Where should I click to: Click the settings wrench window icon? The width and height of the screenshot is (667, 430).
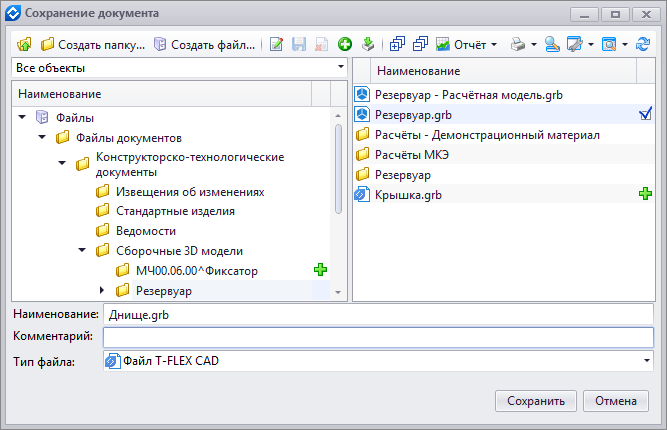[575, 44]
